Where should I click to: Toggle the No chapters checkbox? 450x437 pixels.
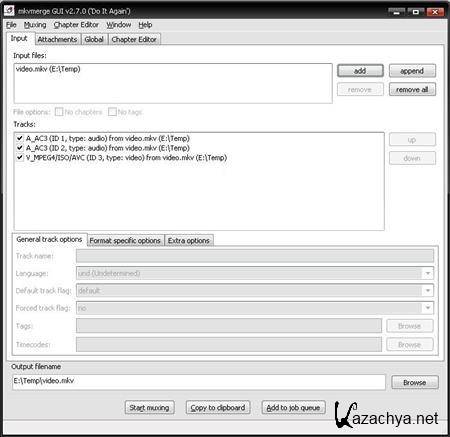(59, 112)
